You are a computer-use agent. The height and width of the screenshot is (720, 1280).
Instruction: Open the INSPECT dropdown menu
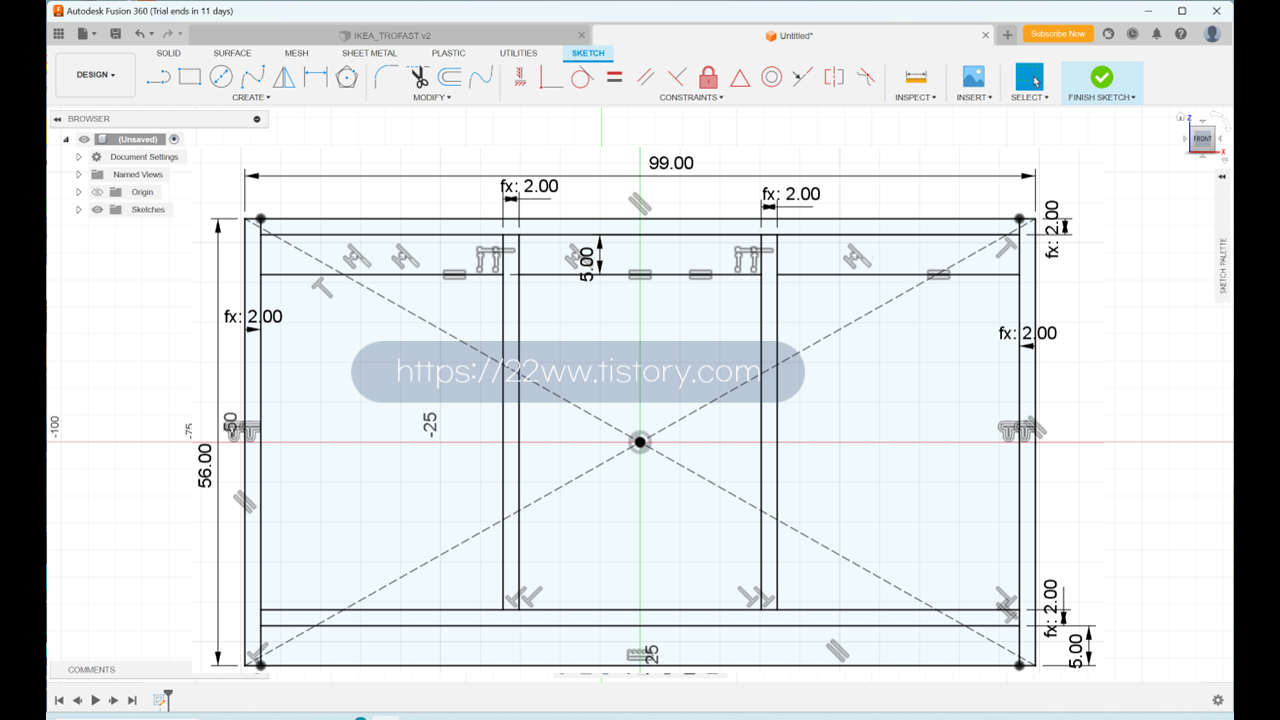pyautogui.click(x=915, y=98)
